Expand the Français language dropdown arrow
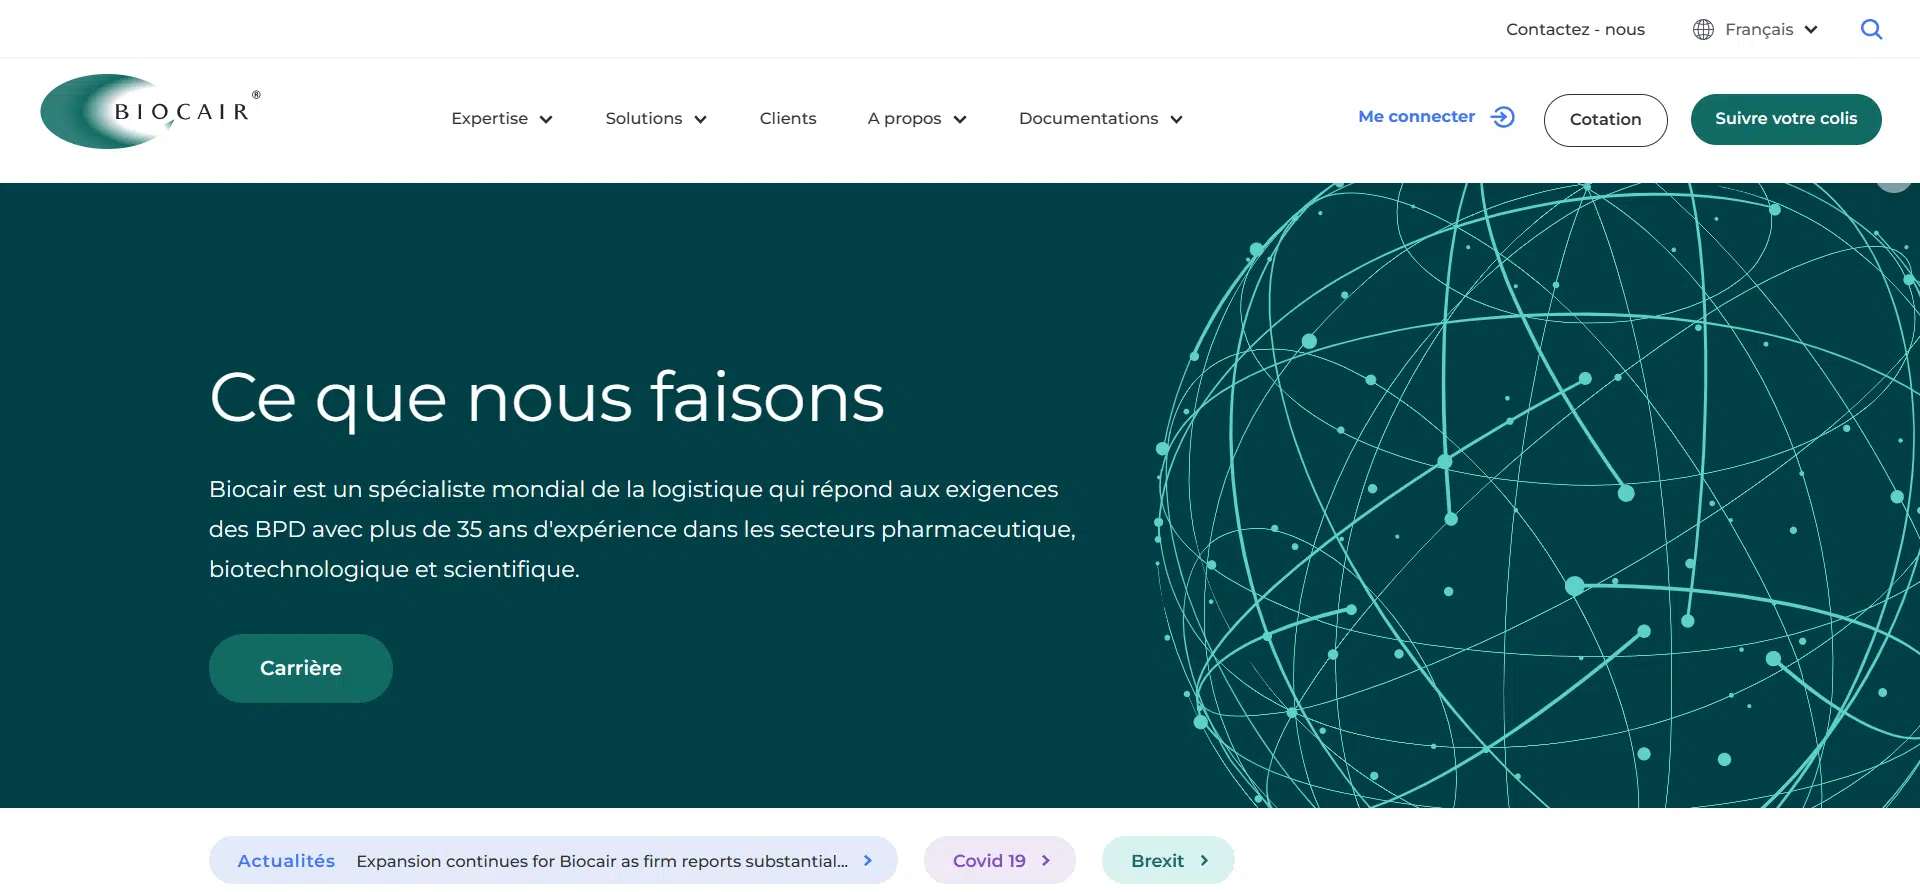Viewport: 1920px width, 892px height. 1811,30
